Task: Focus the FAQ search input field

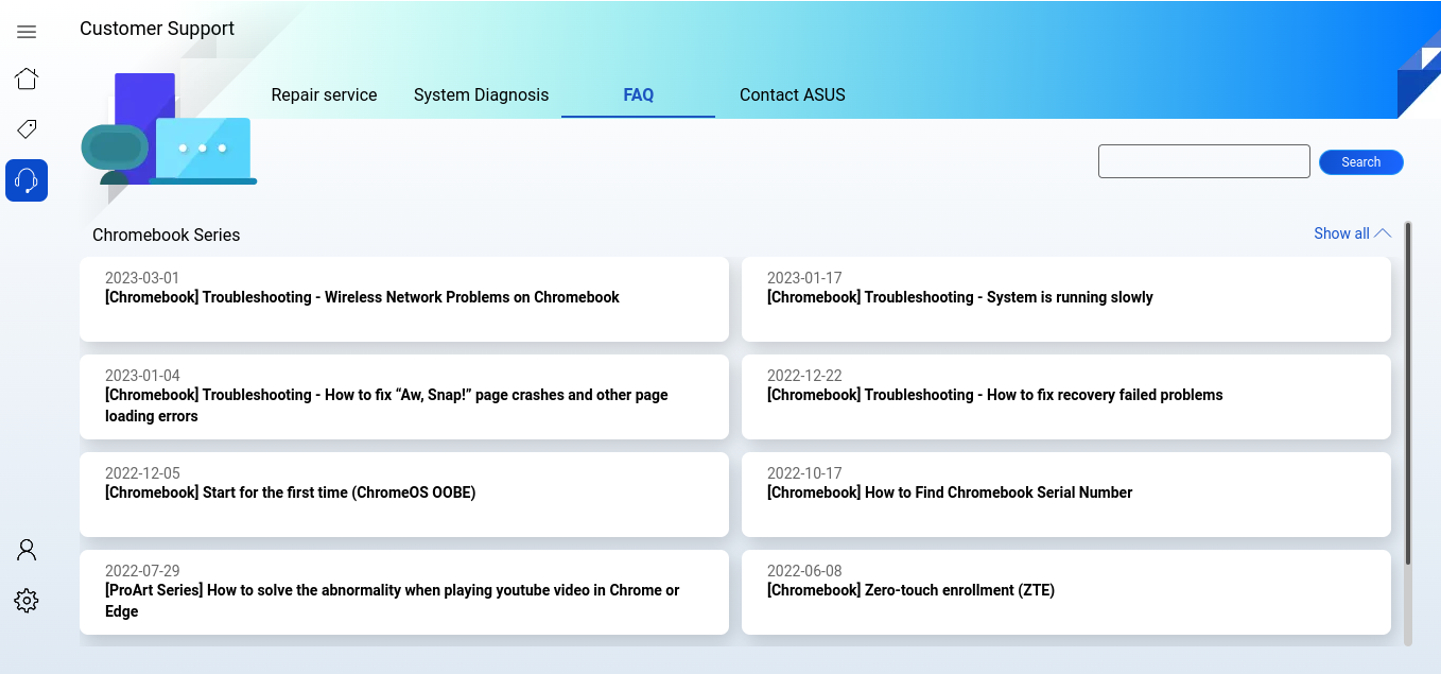Action: (x=1204, y=161)
